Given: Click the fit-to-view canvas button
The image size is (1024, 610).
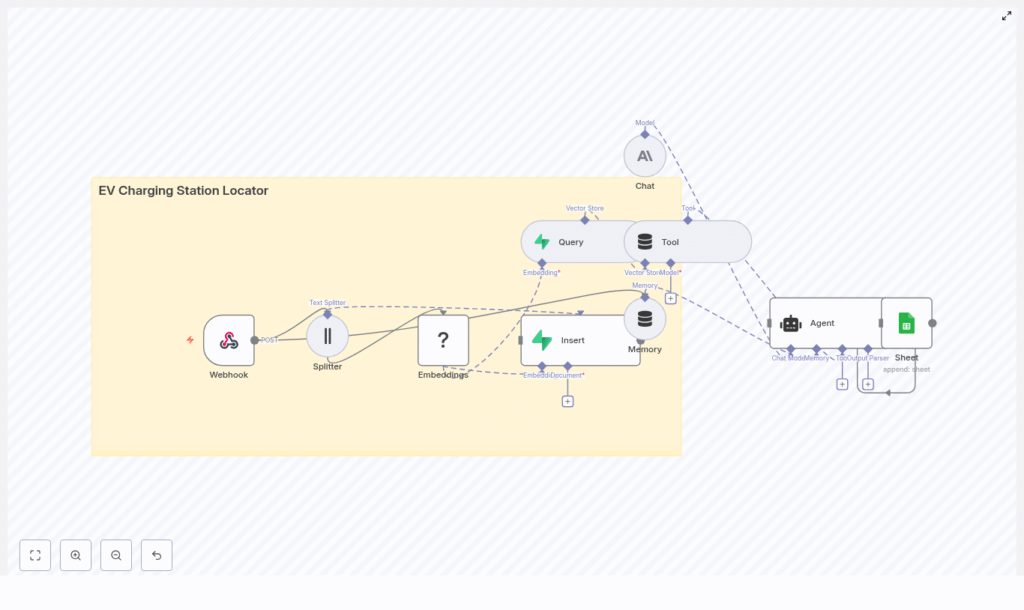Looking at the screenshot, I should click(35, 555).
